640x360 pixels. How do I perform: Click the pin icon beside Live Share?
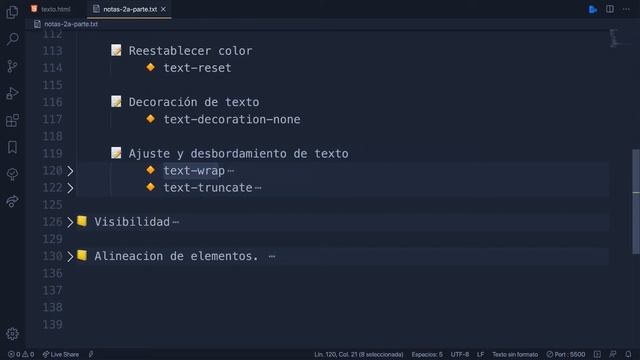click(x=91, y=354)
